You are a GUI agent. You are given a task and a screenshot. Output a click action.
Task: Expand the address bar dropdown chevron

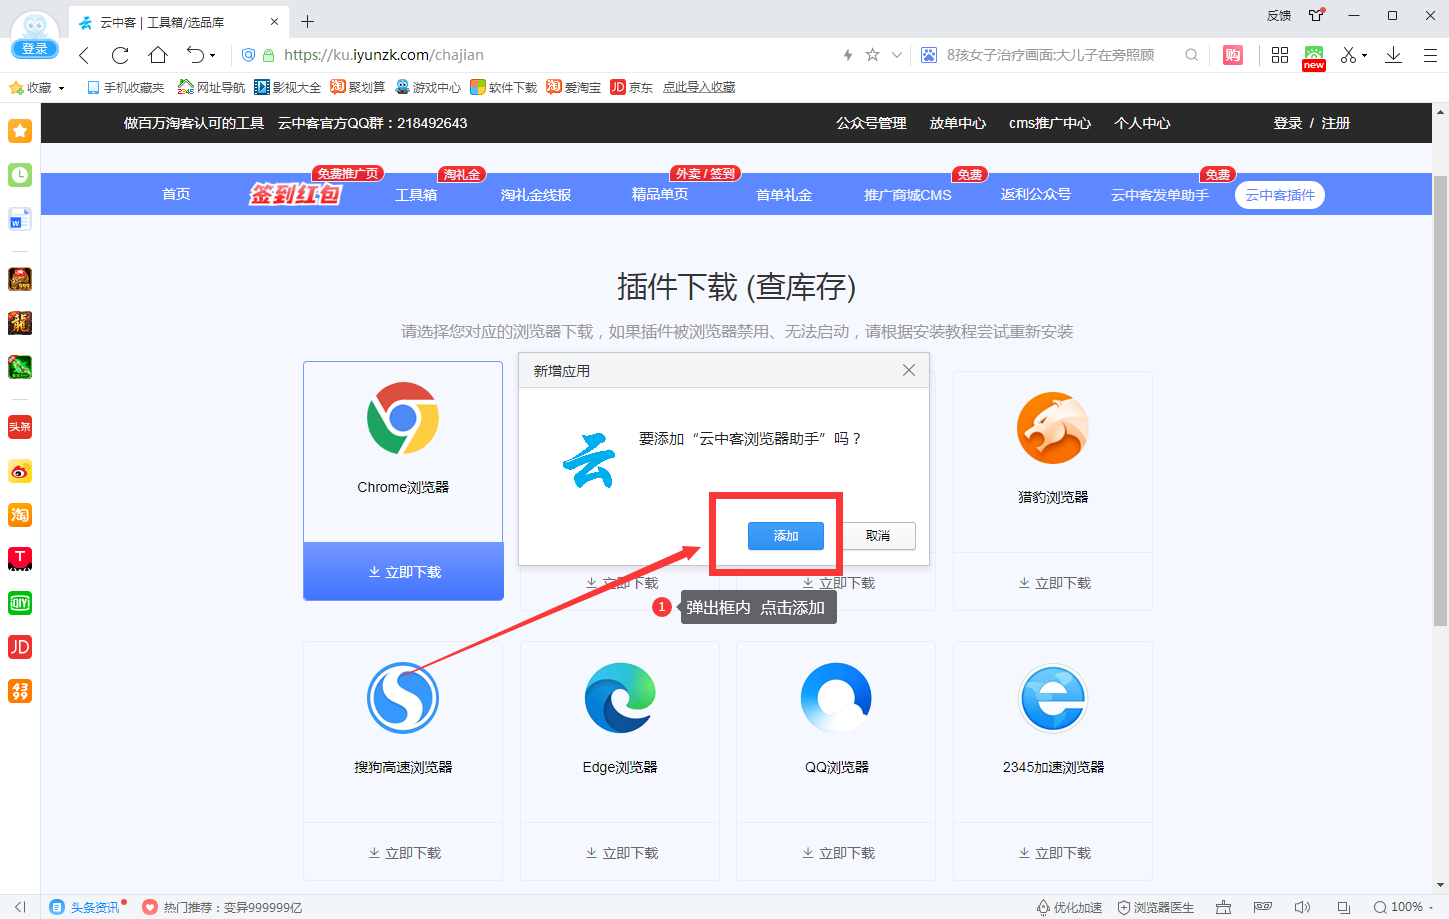point(897,55)
